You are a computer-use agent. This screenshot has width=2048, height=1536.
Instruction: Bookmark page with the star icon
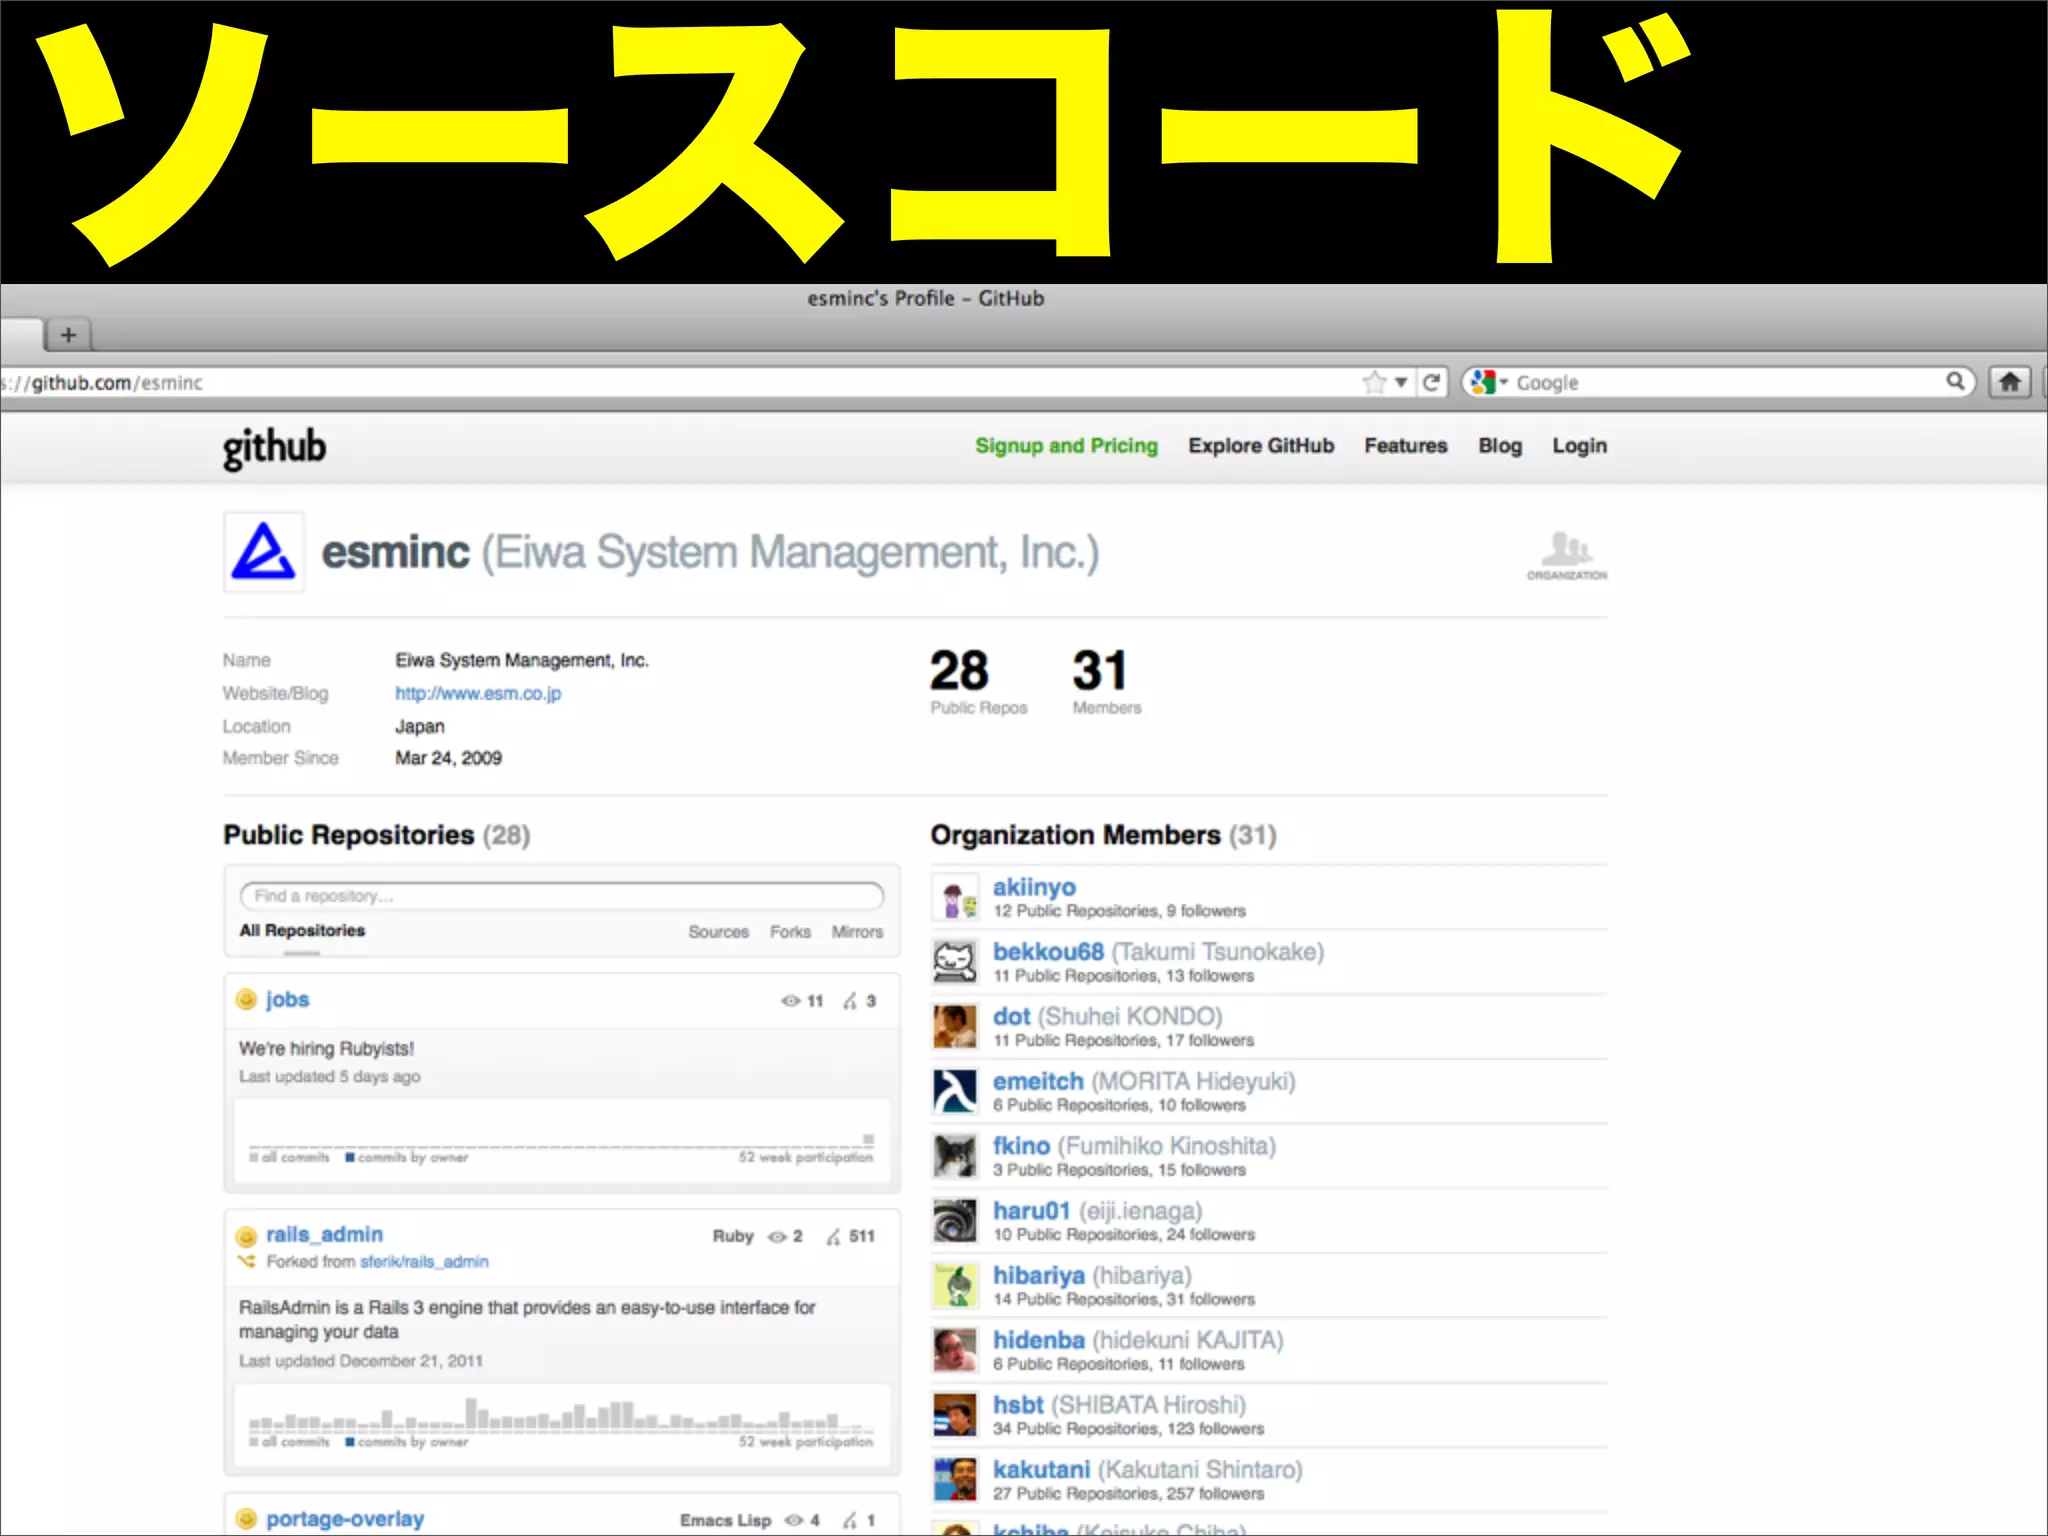[x=1374, y=382]
